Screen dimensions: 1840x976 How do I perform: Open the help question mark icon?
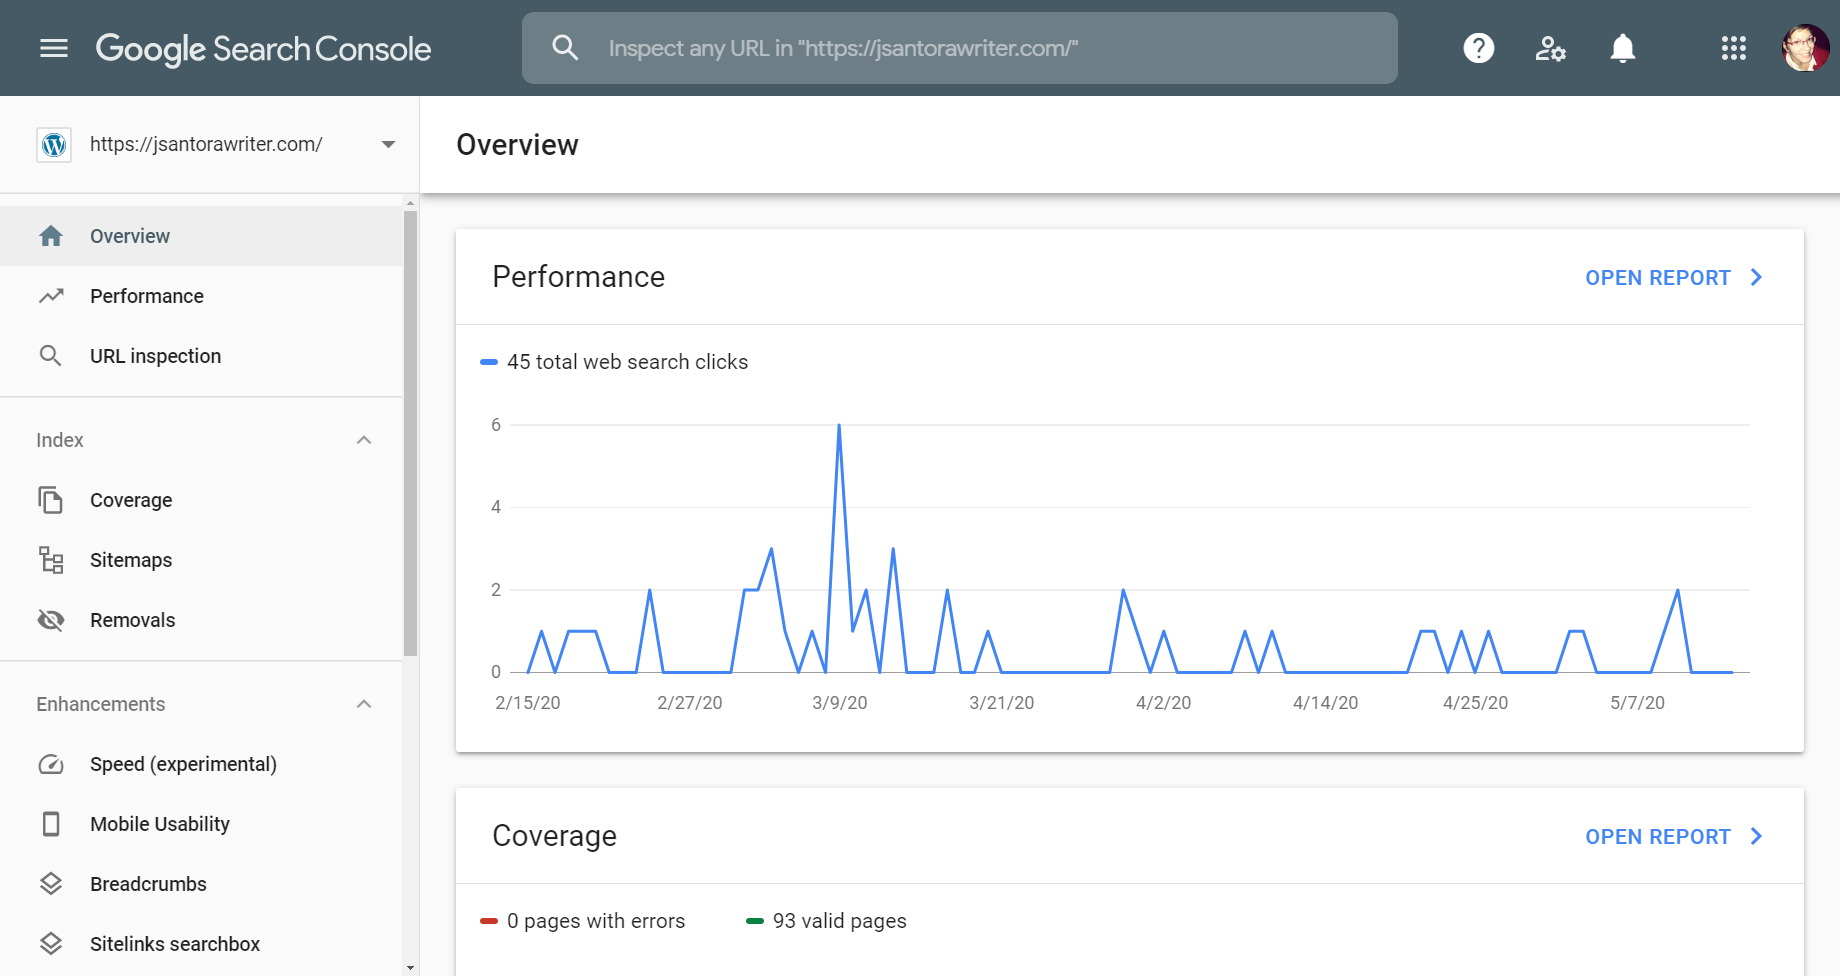click(x=1478, y=48)
